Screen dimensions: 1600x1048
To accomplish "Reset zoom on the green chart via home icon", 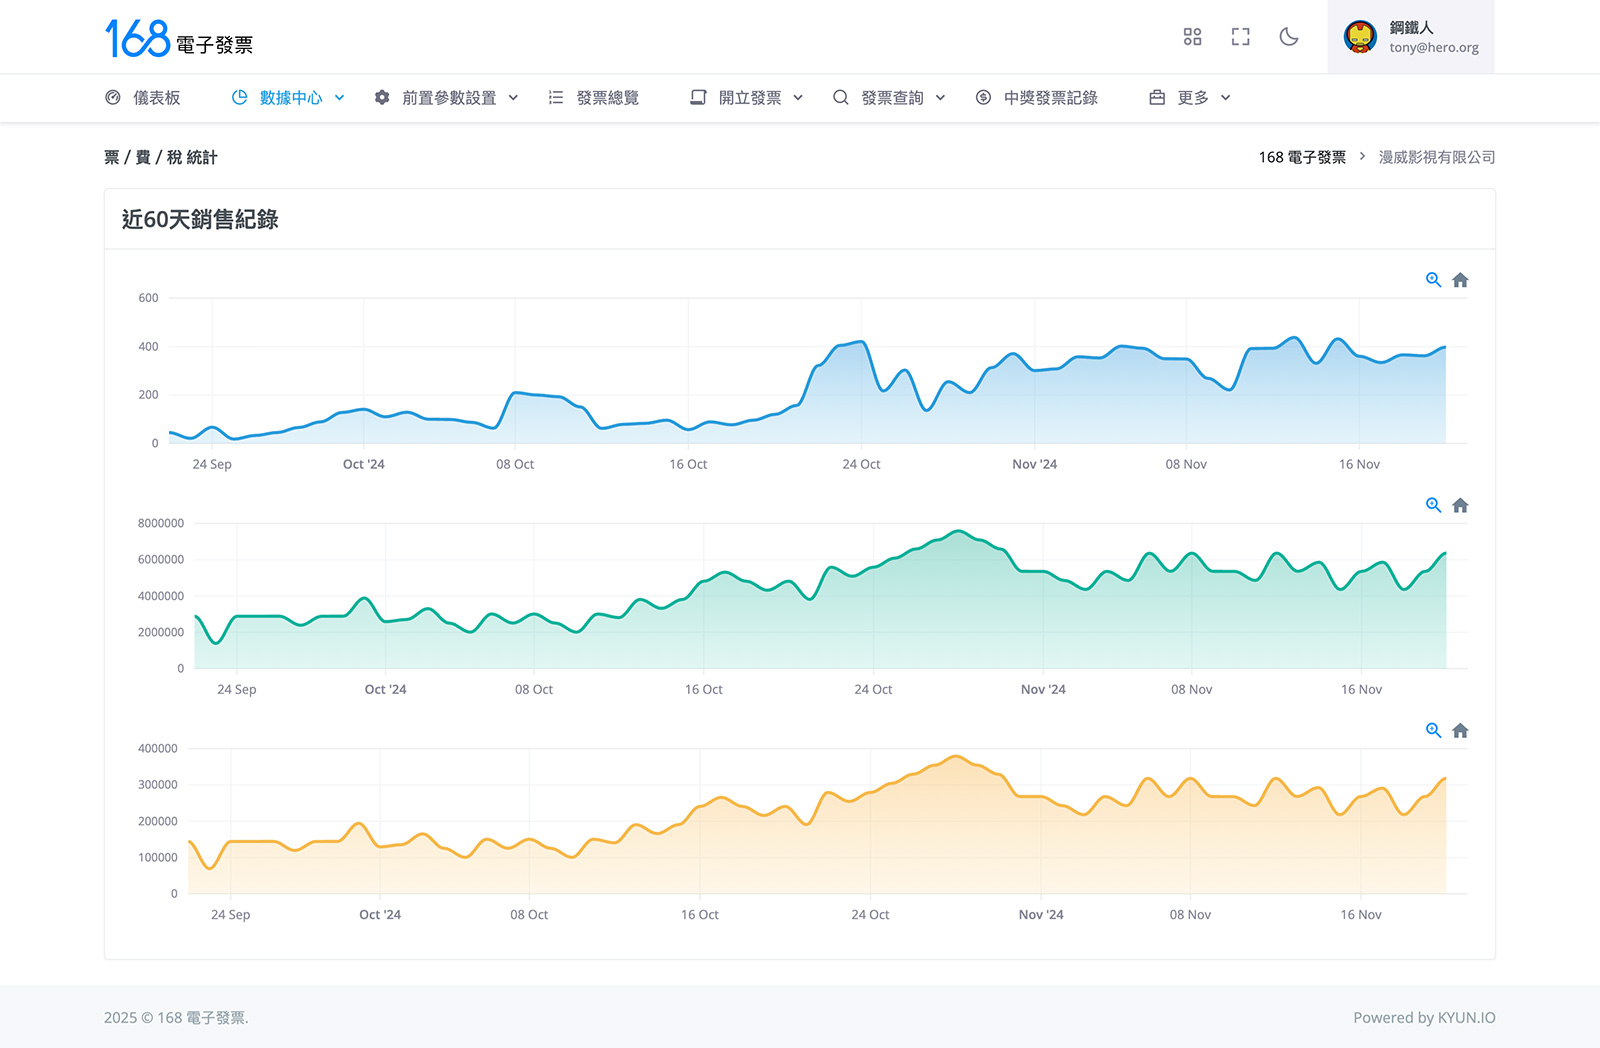I will [x=1460, y=505].
